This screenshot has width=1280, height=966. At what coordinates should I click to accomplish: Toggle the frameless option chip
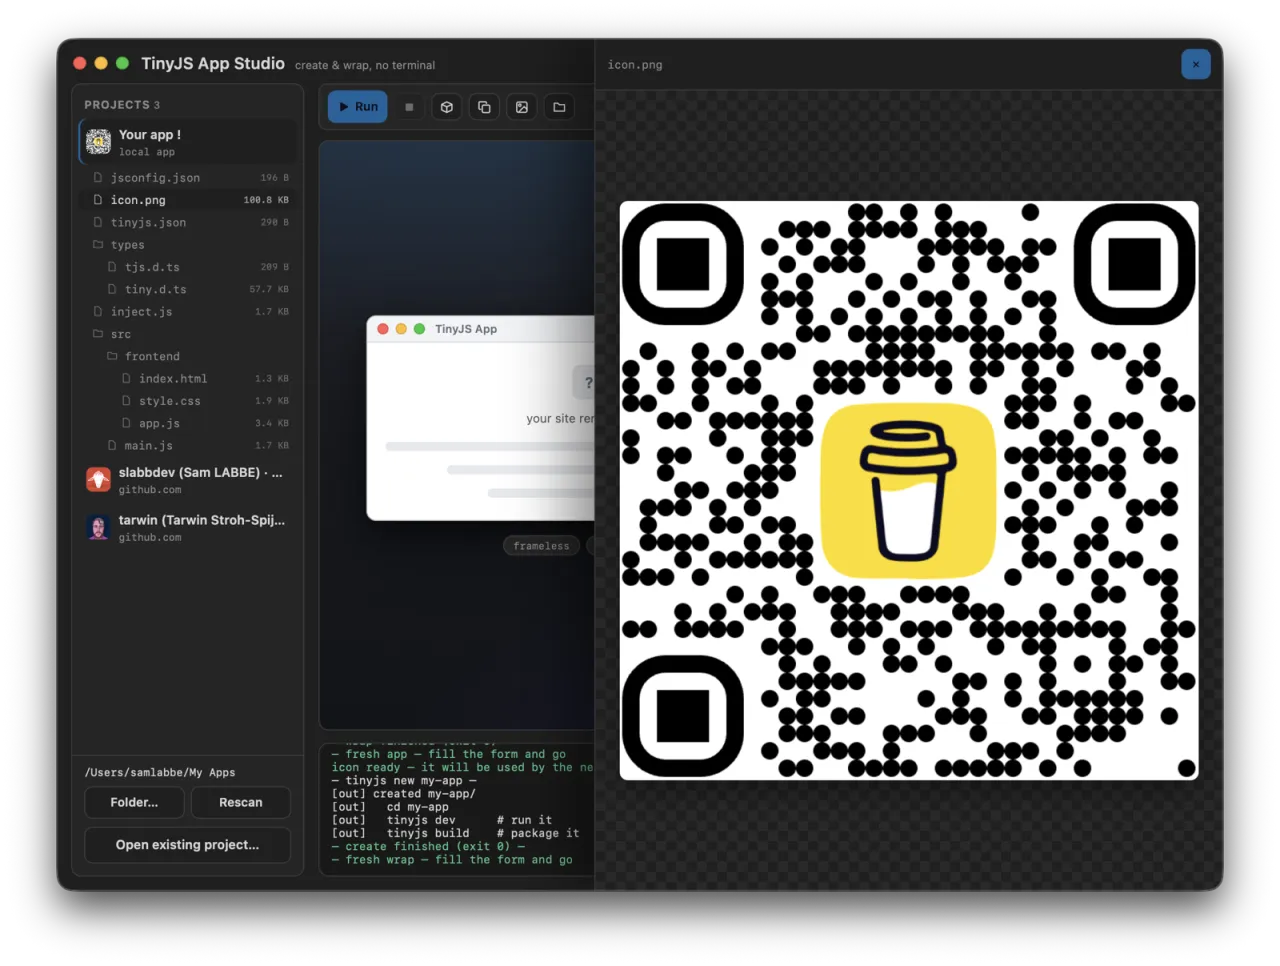(x=541, y=546)
